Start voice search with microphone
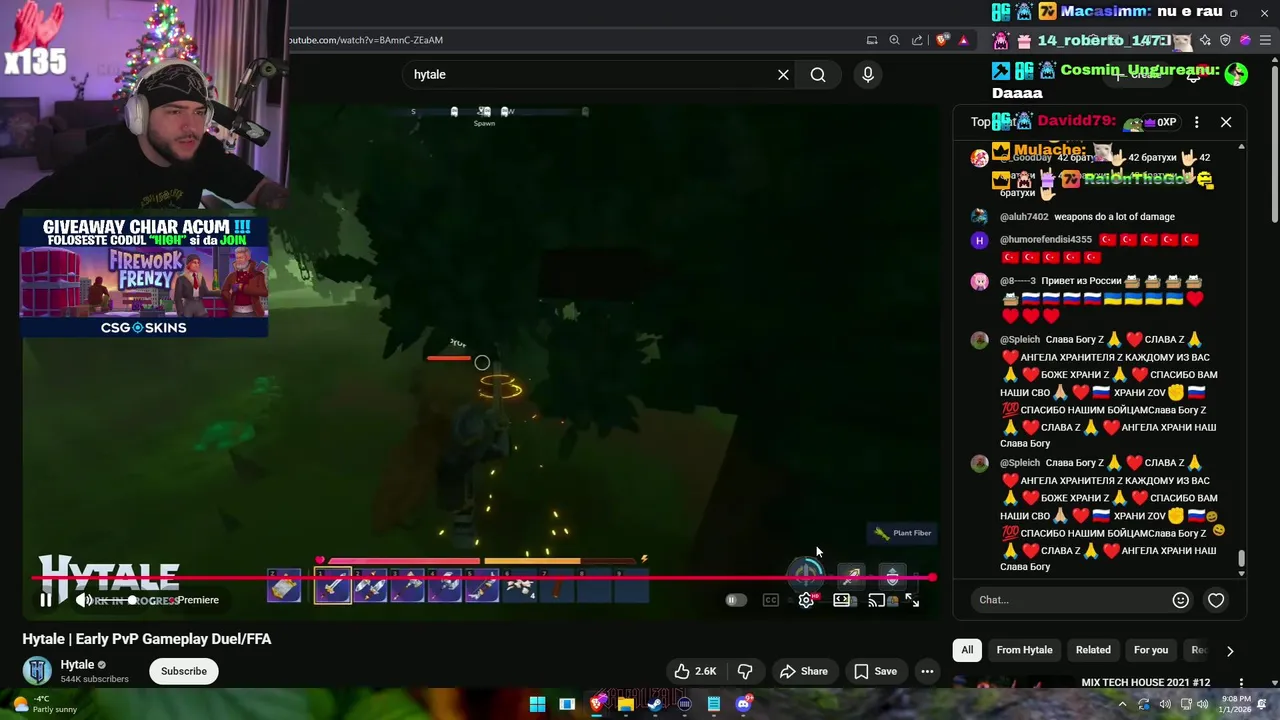This screenshot has width=1280, height=720. tap(868, 75)
